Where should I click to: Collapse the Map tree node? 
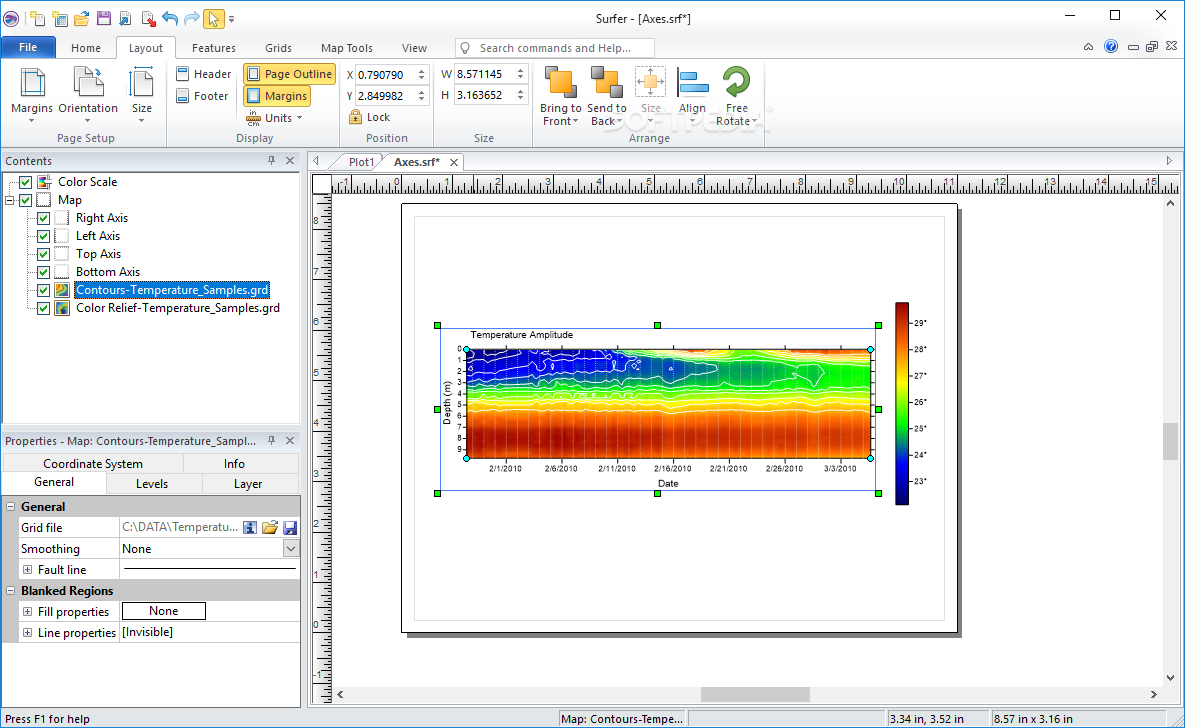[x=9, y=200]
